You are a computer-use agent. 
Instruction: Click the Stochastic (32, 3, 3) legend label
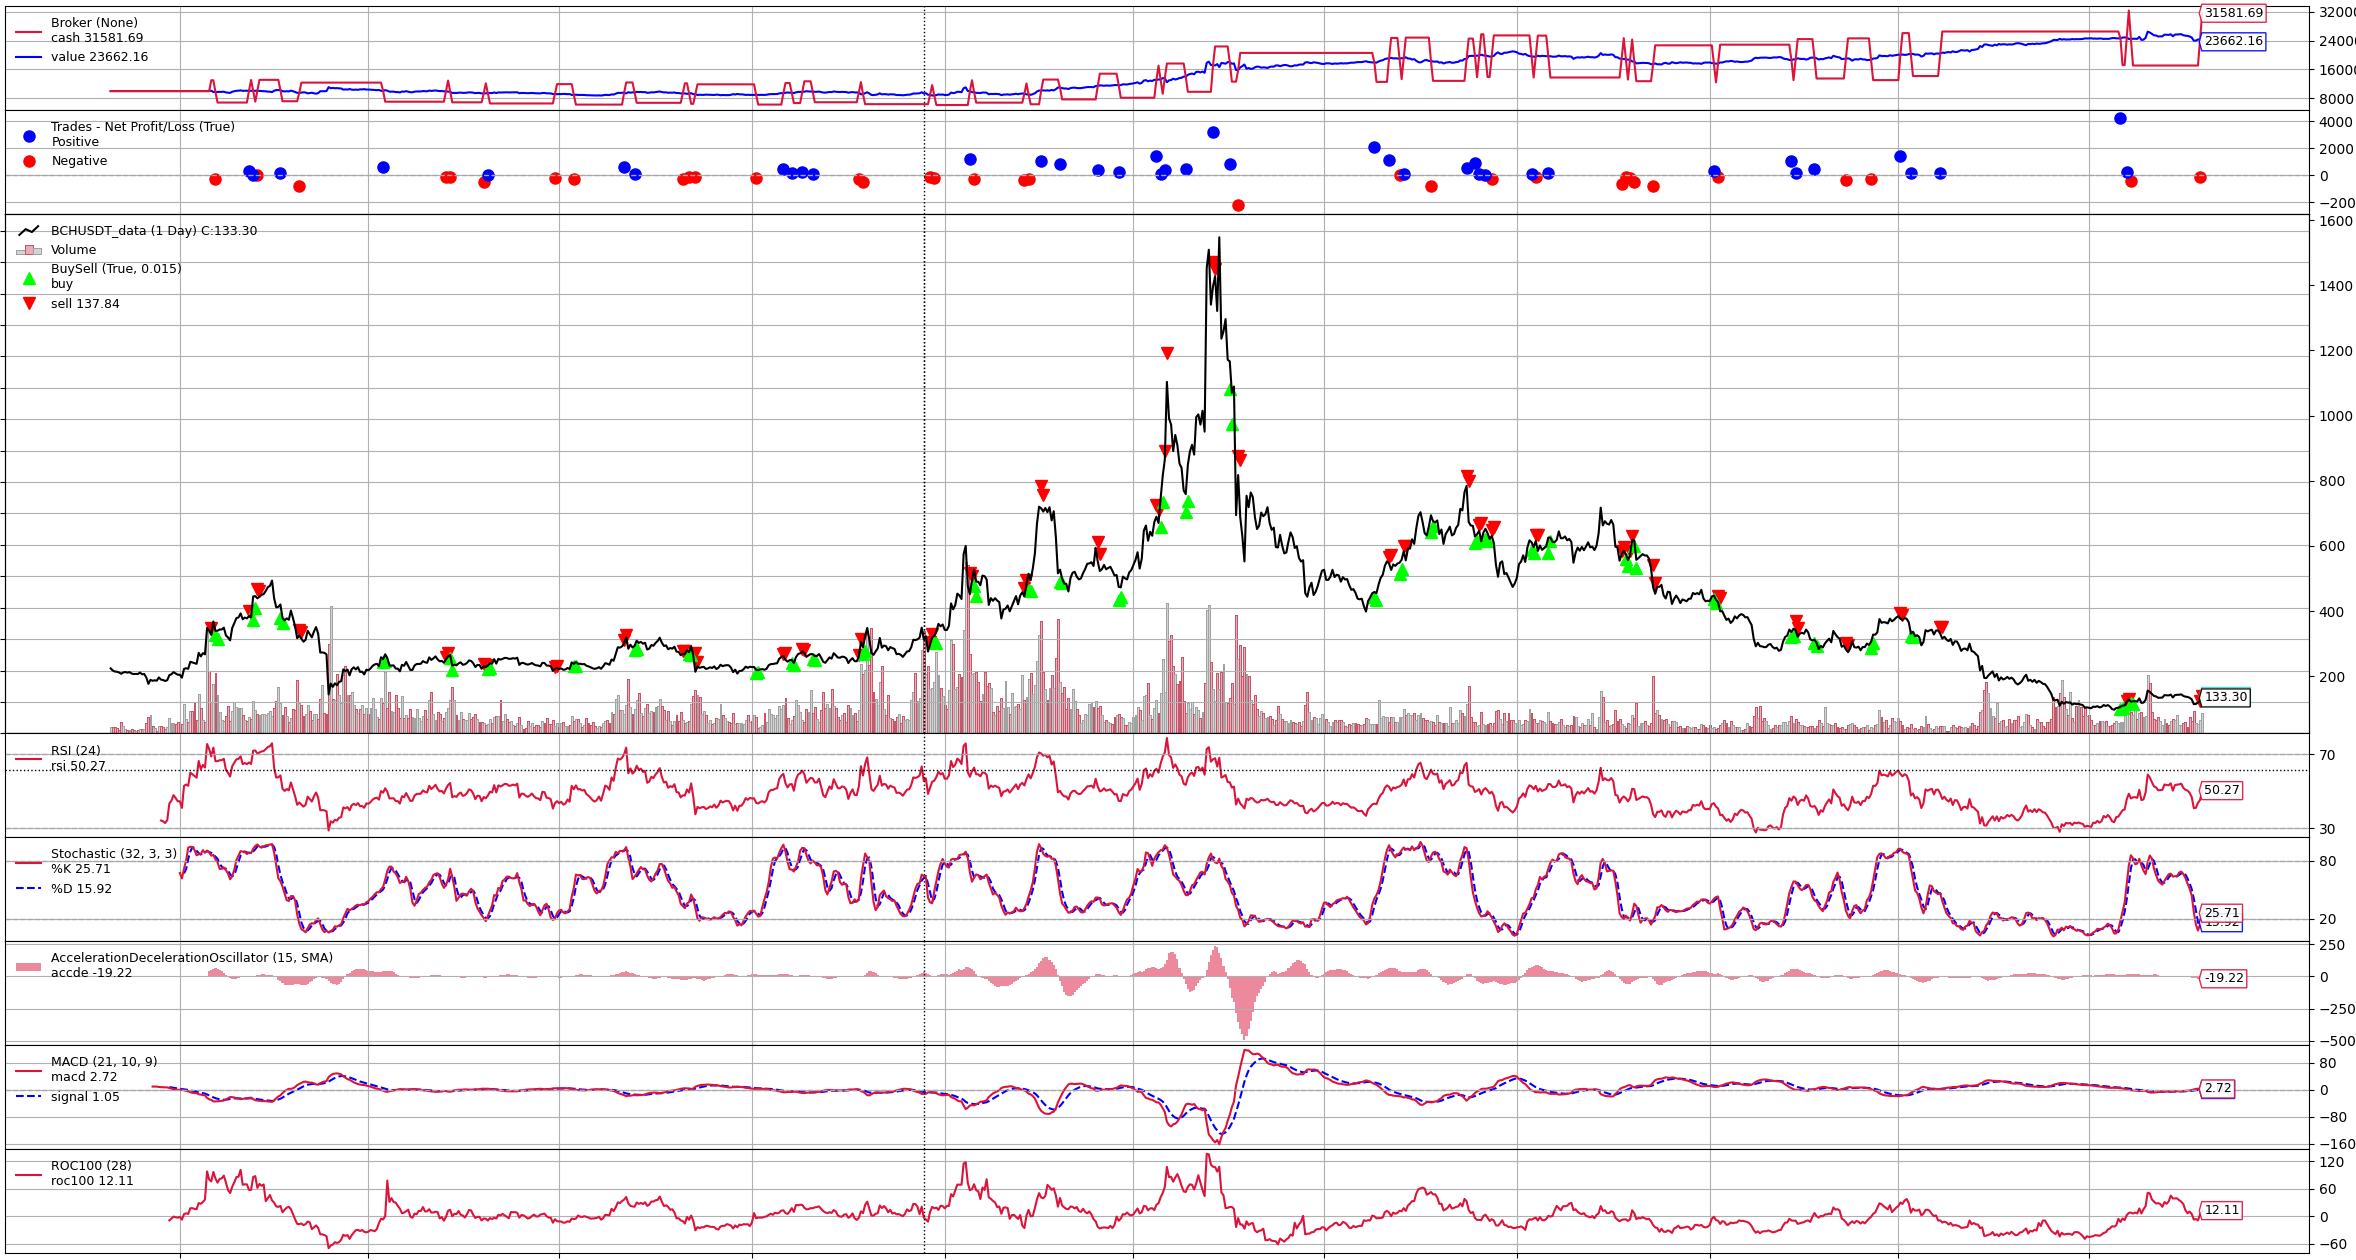point(113,854)
